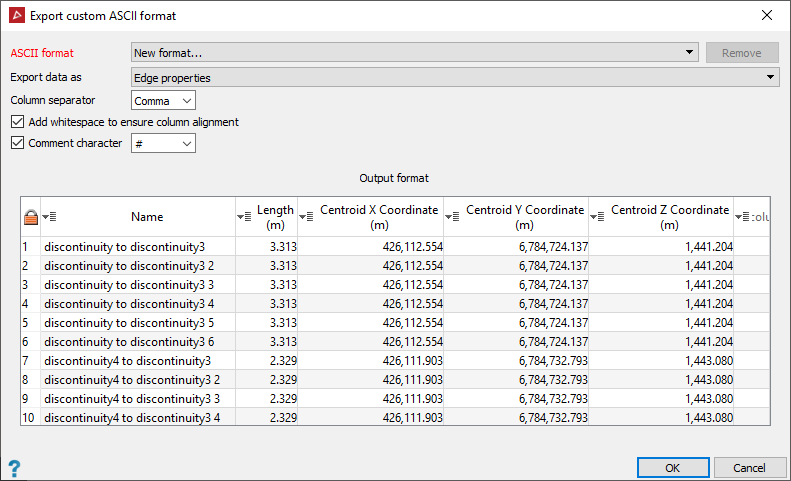The height and width of the screenshot is (481, 791).
Task: Click the blue help question mark icon
Action: coord(14,467)
